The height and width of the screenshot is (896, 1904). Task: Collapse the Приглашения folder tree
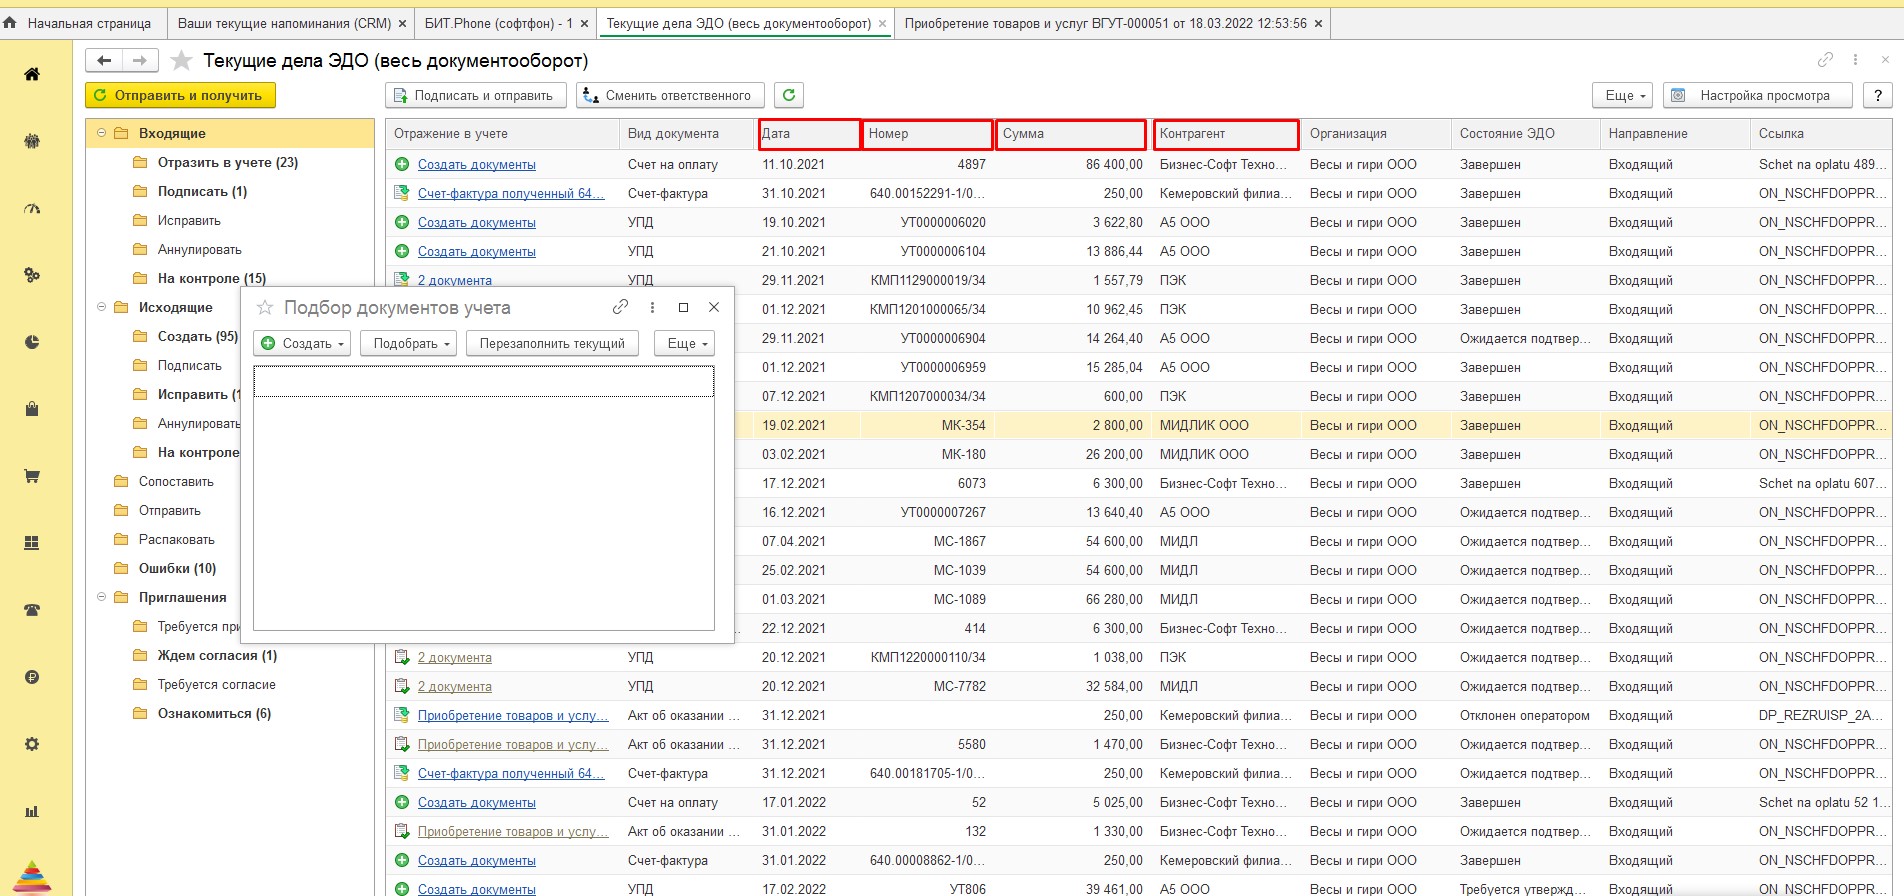coord(101,597)
